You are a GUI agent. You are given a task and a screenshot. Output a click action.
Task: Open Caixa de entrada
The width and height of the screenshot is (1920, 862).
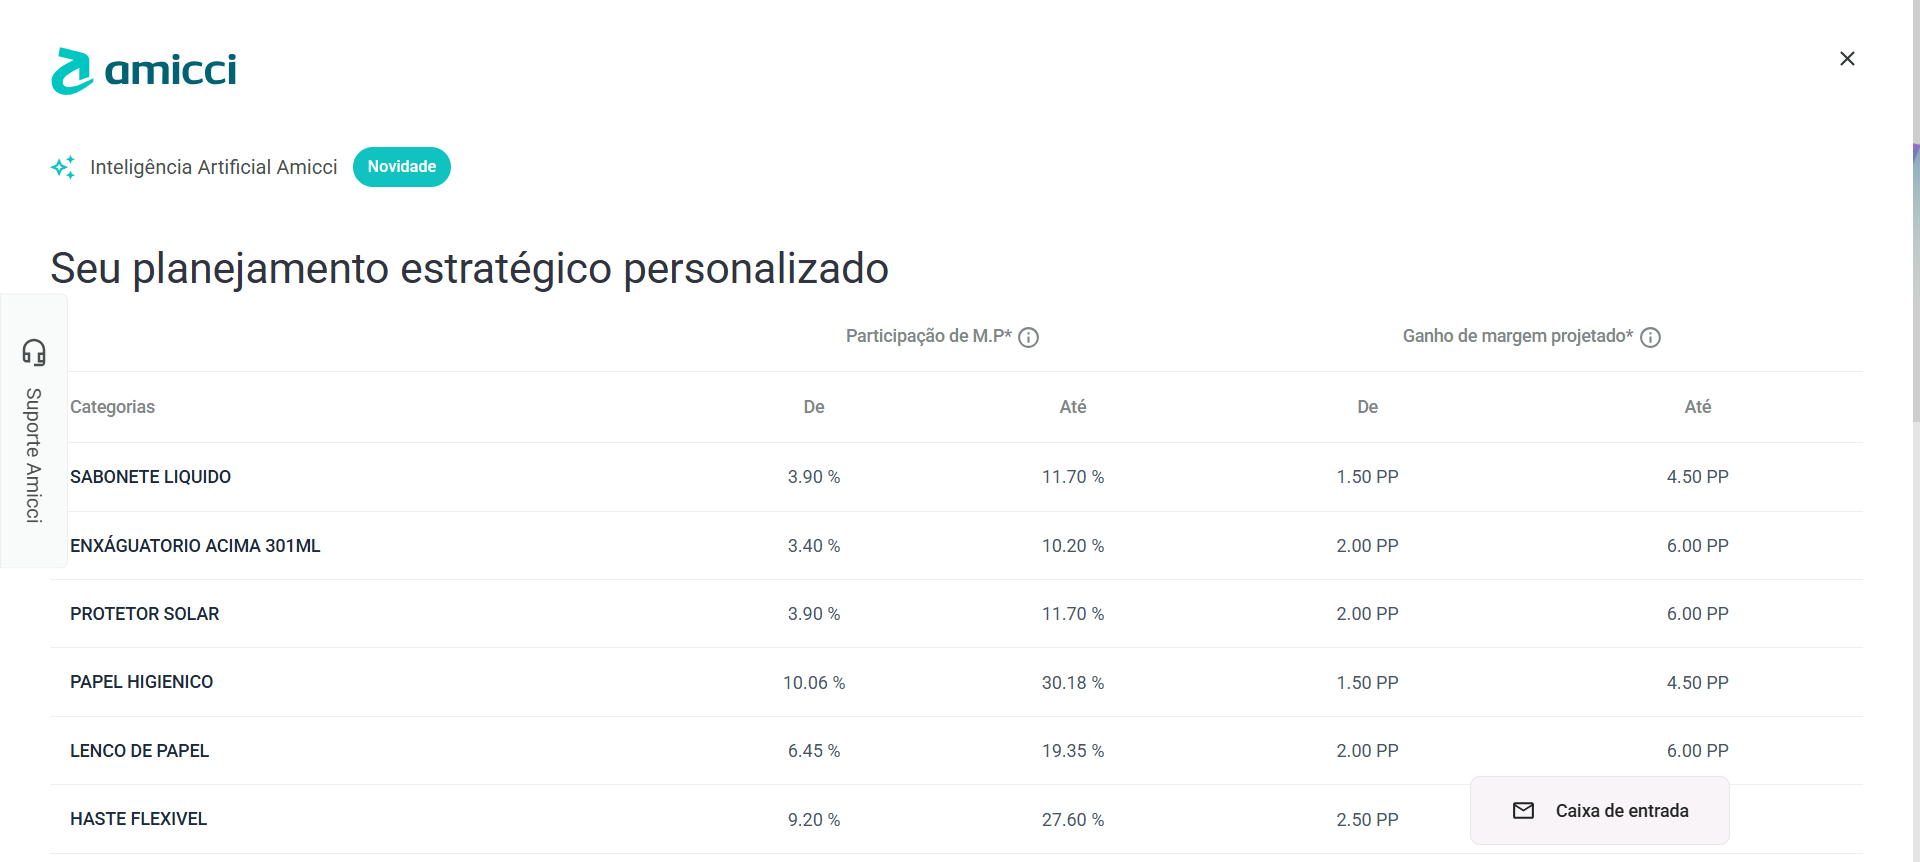tap(1621, 811)
